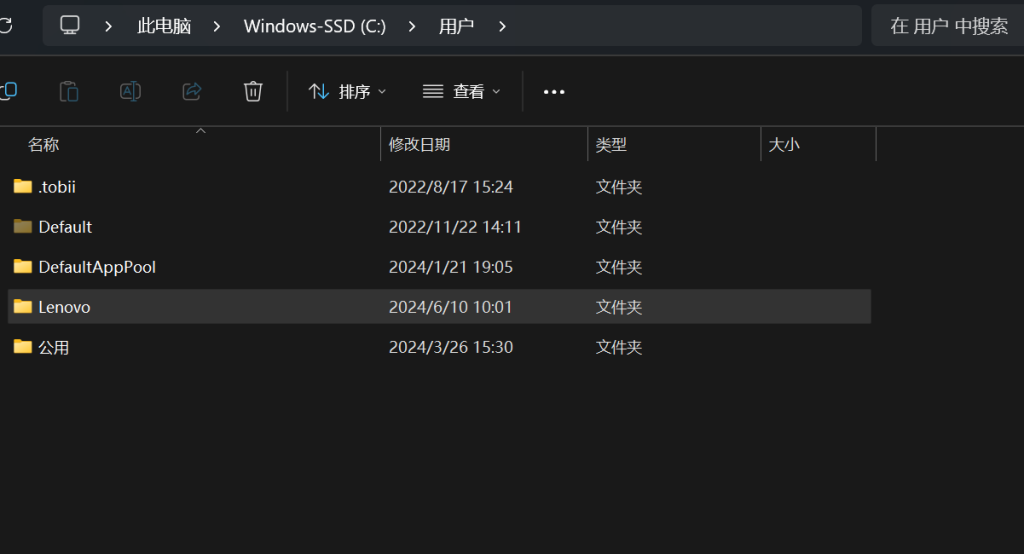Image resolution: width=1024 pixels, height=554 pixels.
Task: Click the monitor icon in address bar
Action: 70,26
